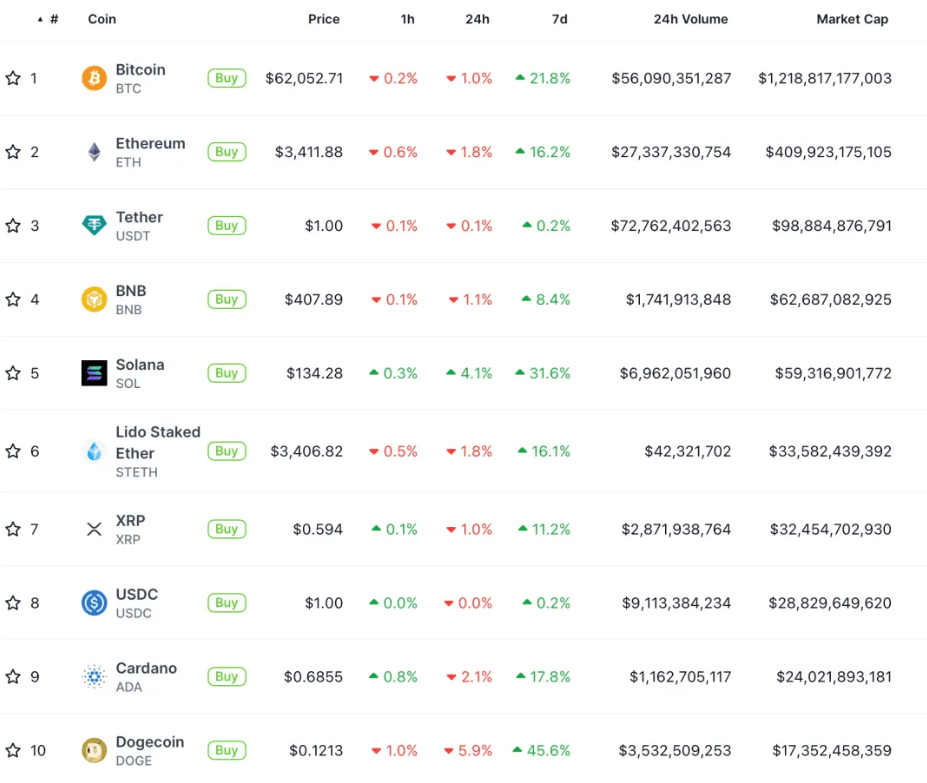Select the Tether USDT logo icon
The width and height of the screenshot is (927, 783).
pos(93,225)
